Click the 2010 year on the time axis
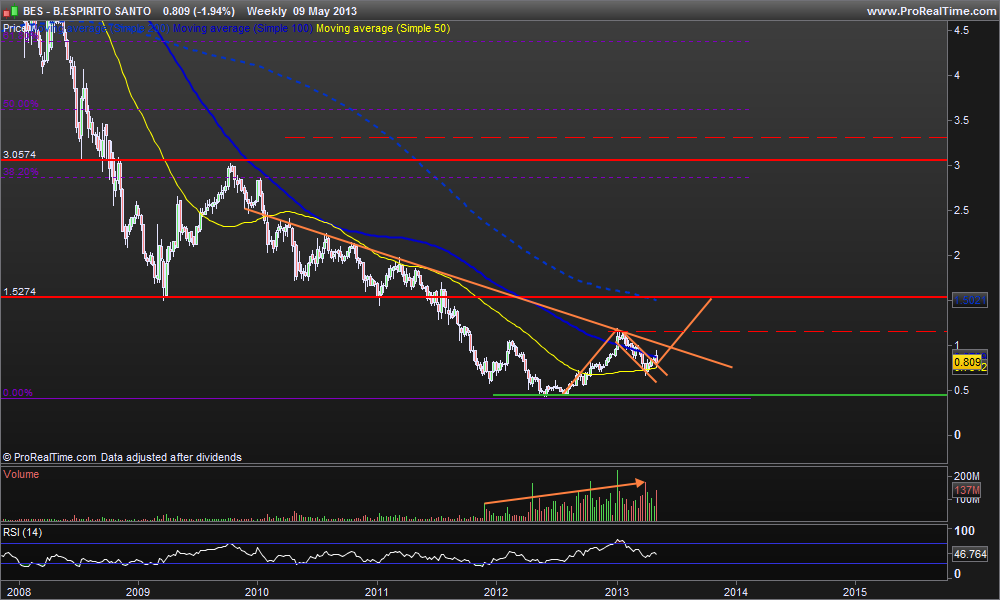The image size is (1000, 600). [x=257, y=592]
